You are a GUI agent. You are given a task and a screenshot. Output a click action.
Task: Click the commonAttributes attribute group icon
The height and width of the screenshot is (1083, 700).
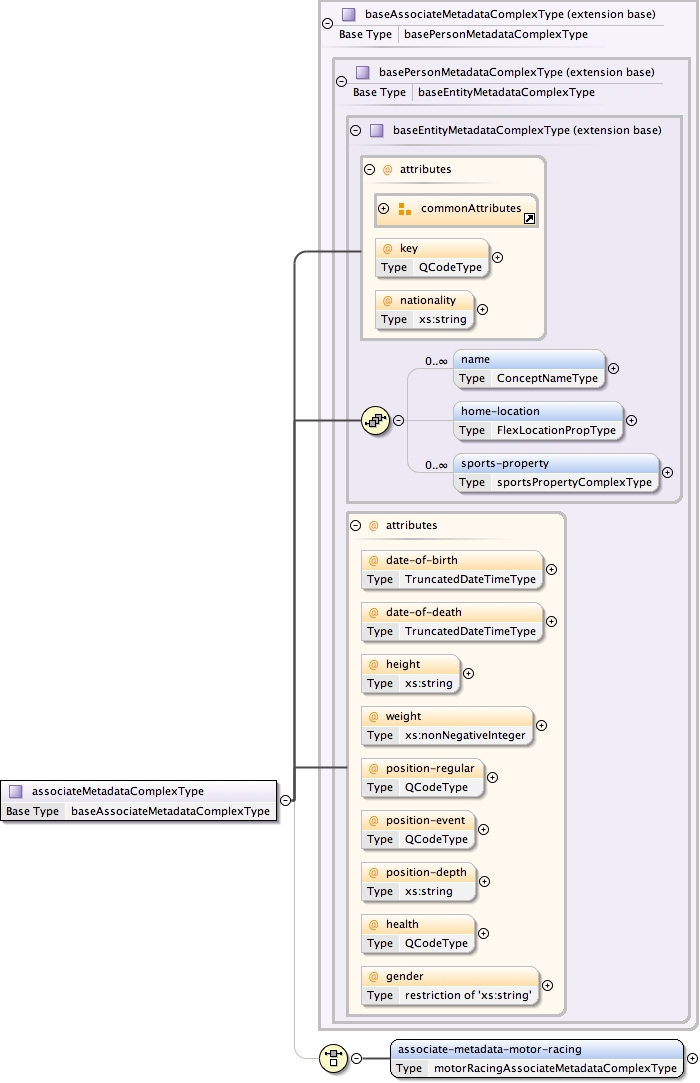point(405,209)
